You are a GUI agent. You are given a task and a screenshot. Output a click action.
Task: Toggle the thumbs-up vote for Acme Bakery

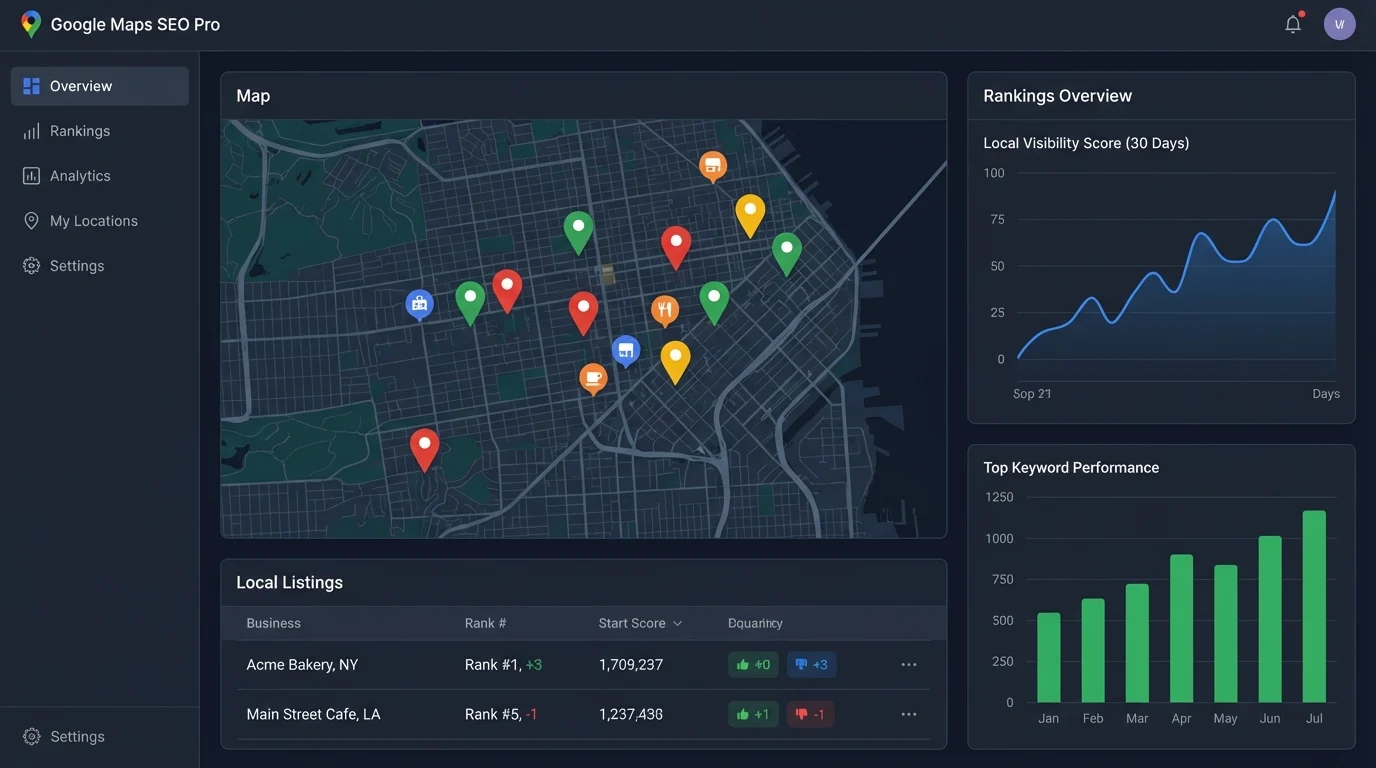click(x=752, y=663)
